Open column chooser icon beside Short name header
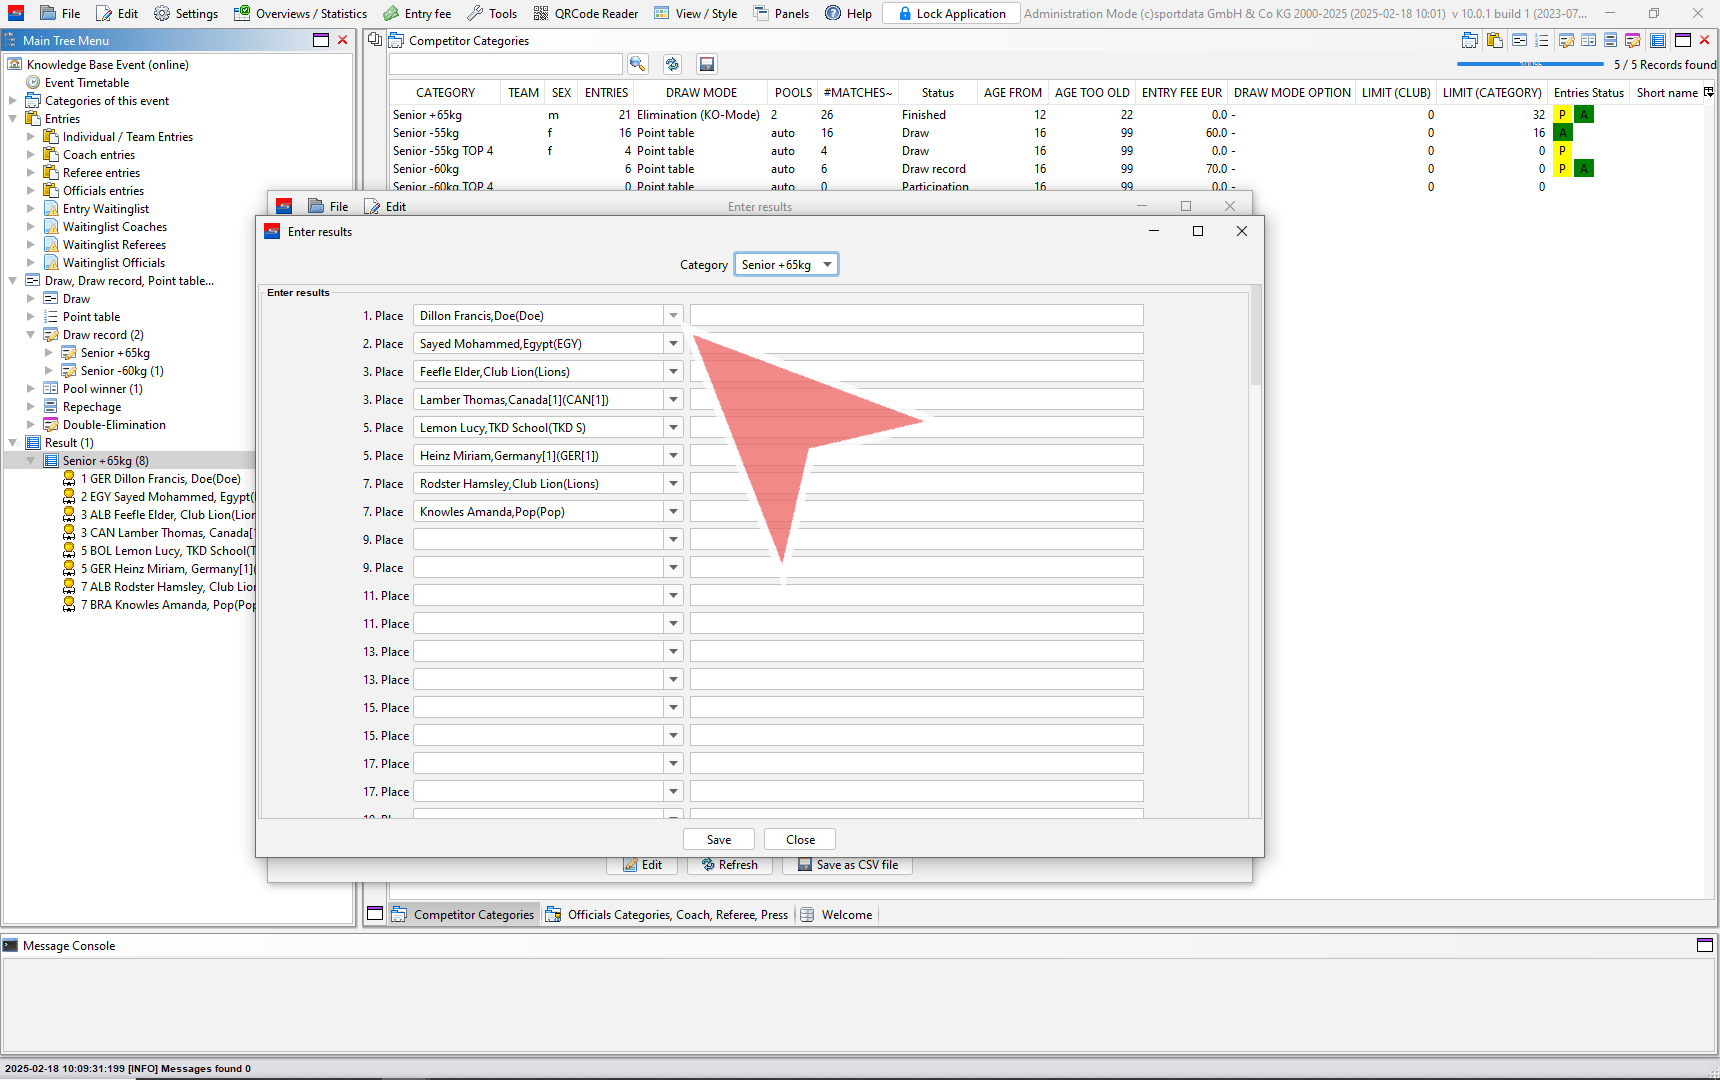 coord(1709,92)
